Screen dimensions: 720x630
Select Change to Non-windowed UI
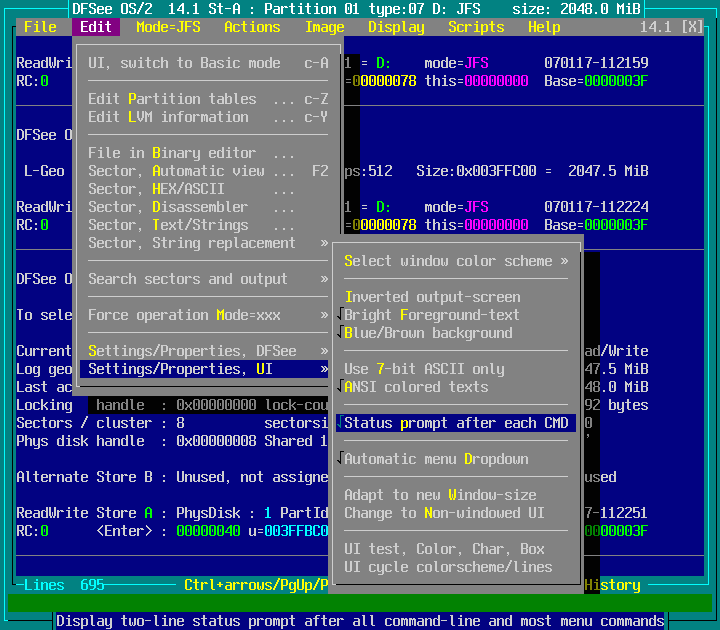456,513
